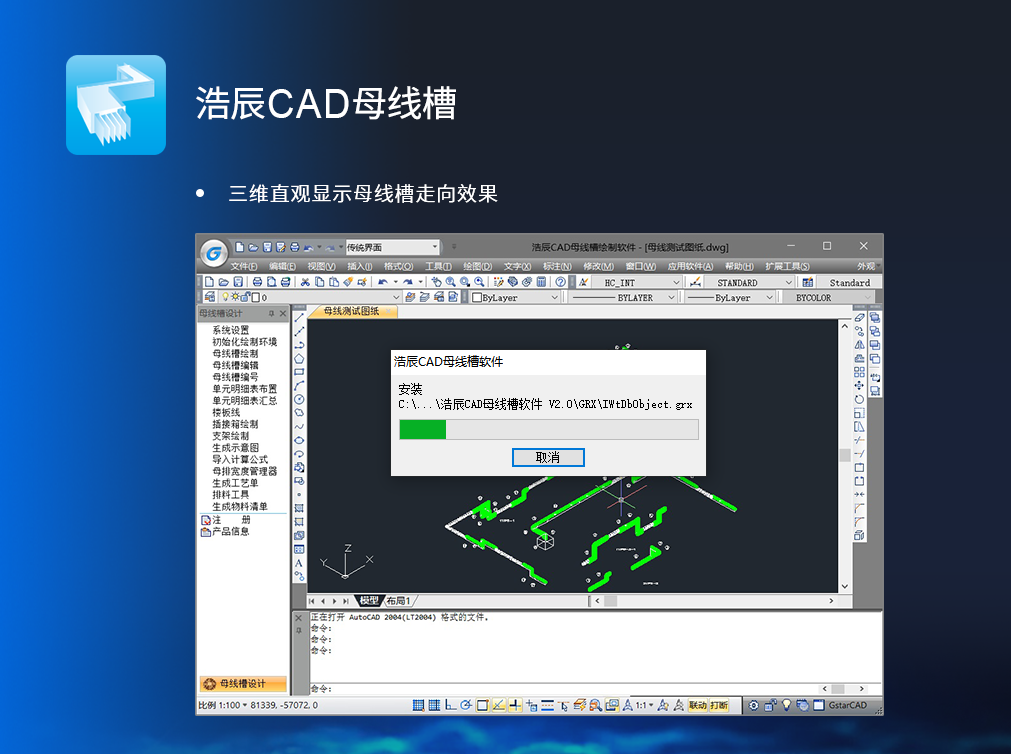Toggle Object Snap in status bar

click(482, 705)
